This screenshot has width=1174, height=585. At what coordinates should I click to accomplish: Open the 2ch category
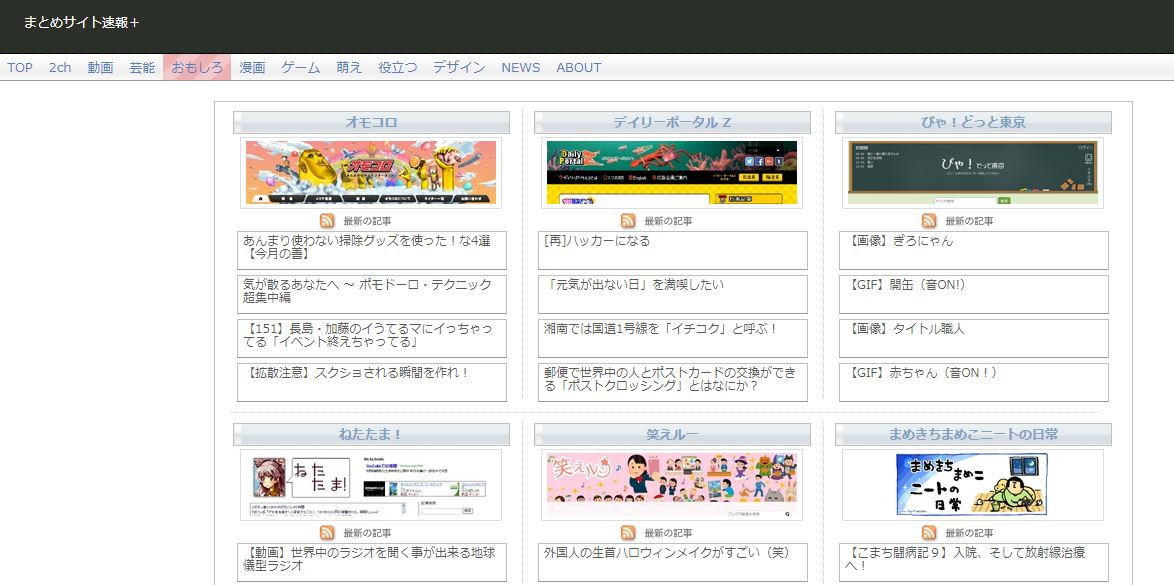60,67
